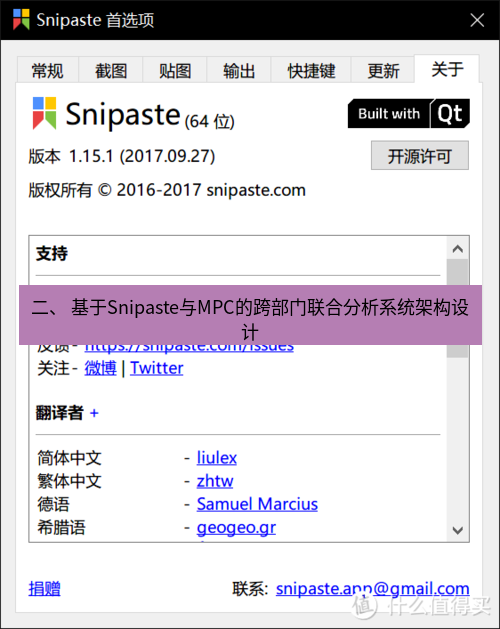Click the snipaste.app@gmail.com contact link
The image size is (500, 629).
(x=372, y=588)
